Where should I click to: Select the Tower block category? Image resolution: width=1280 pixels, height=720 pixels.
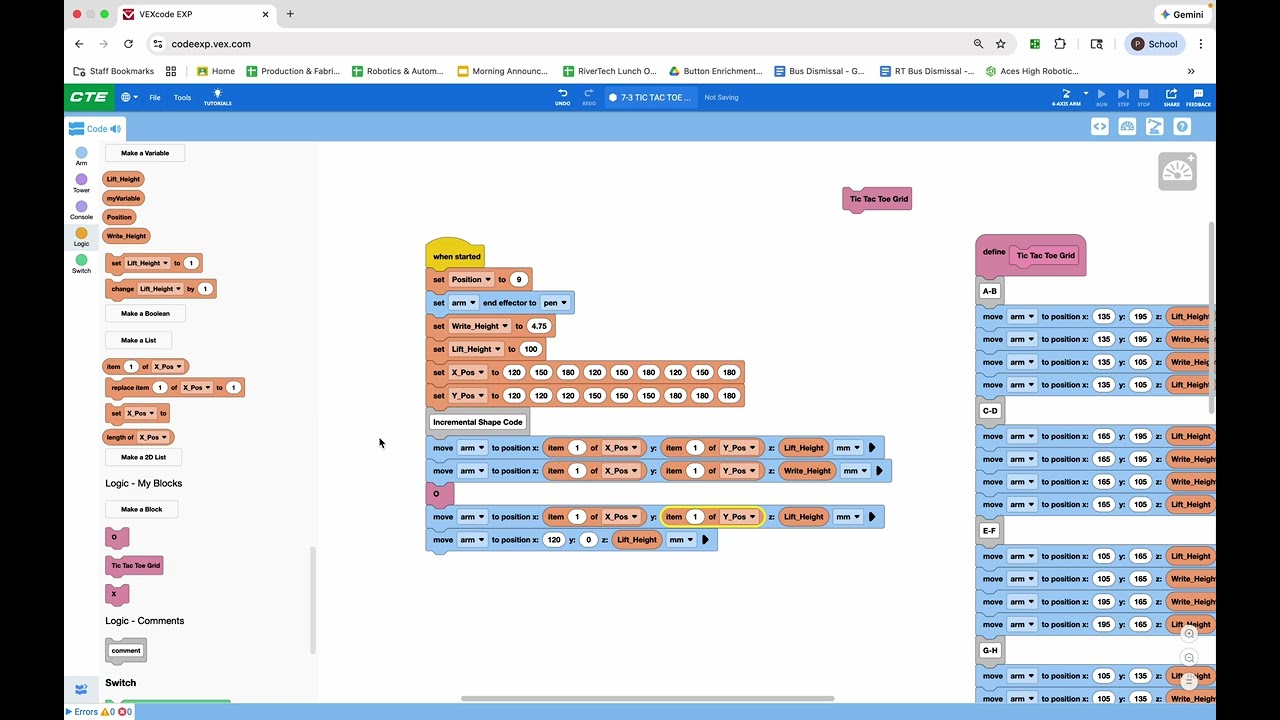(x=81, y=183)
